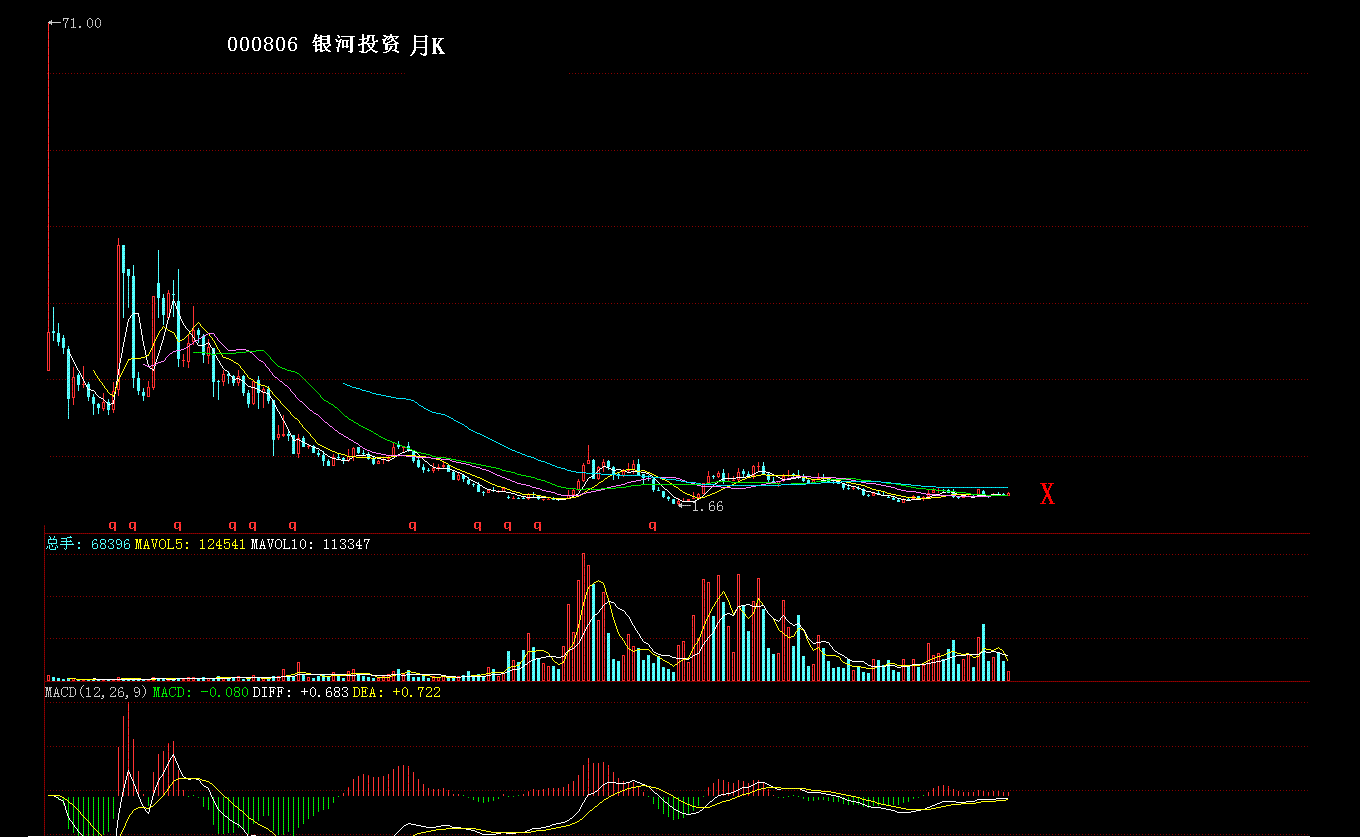Click the q marker nearest the 1.66 label
Screen dimensions: 1360x837
[652, 524]
